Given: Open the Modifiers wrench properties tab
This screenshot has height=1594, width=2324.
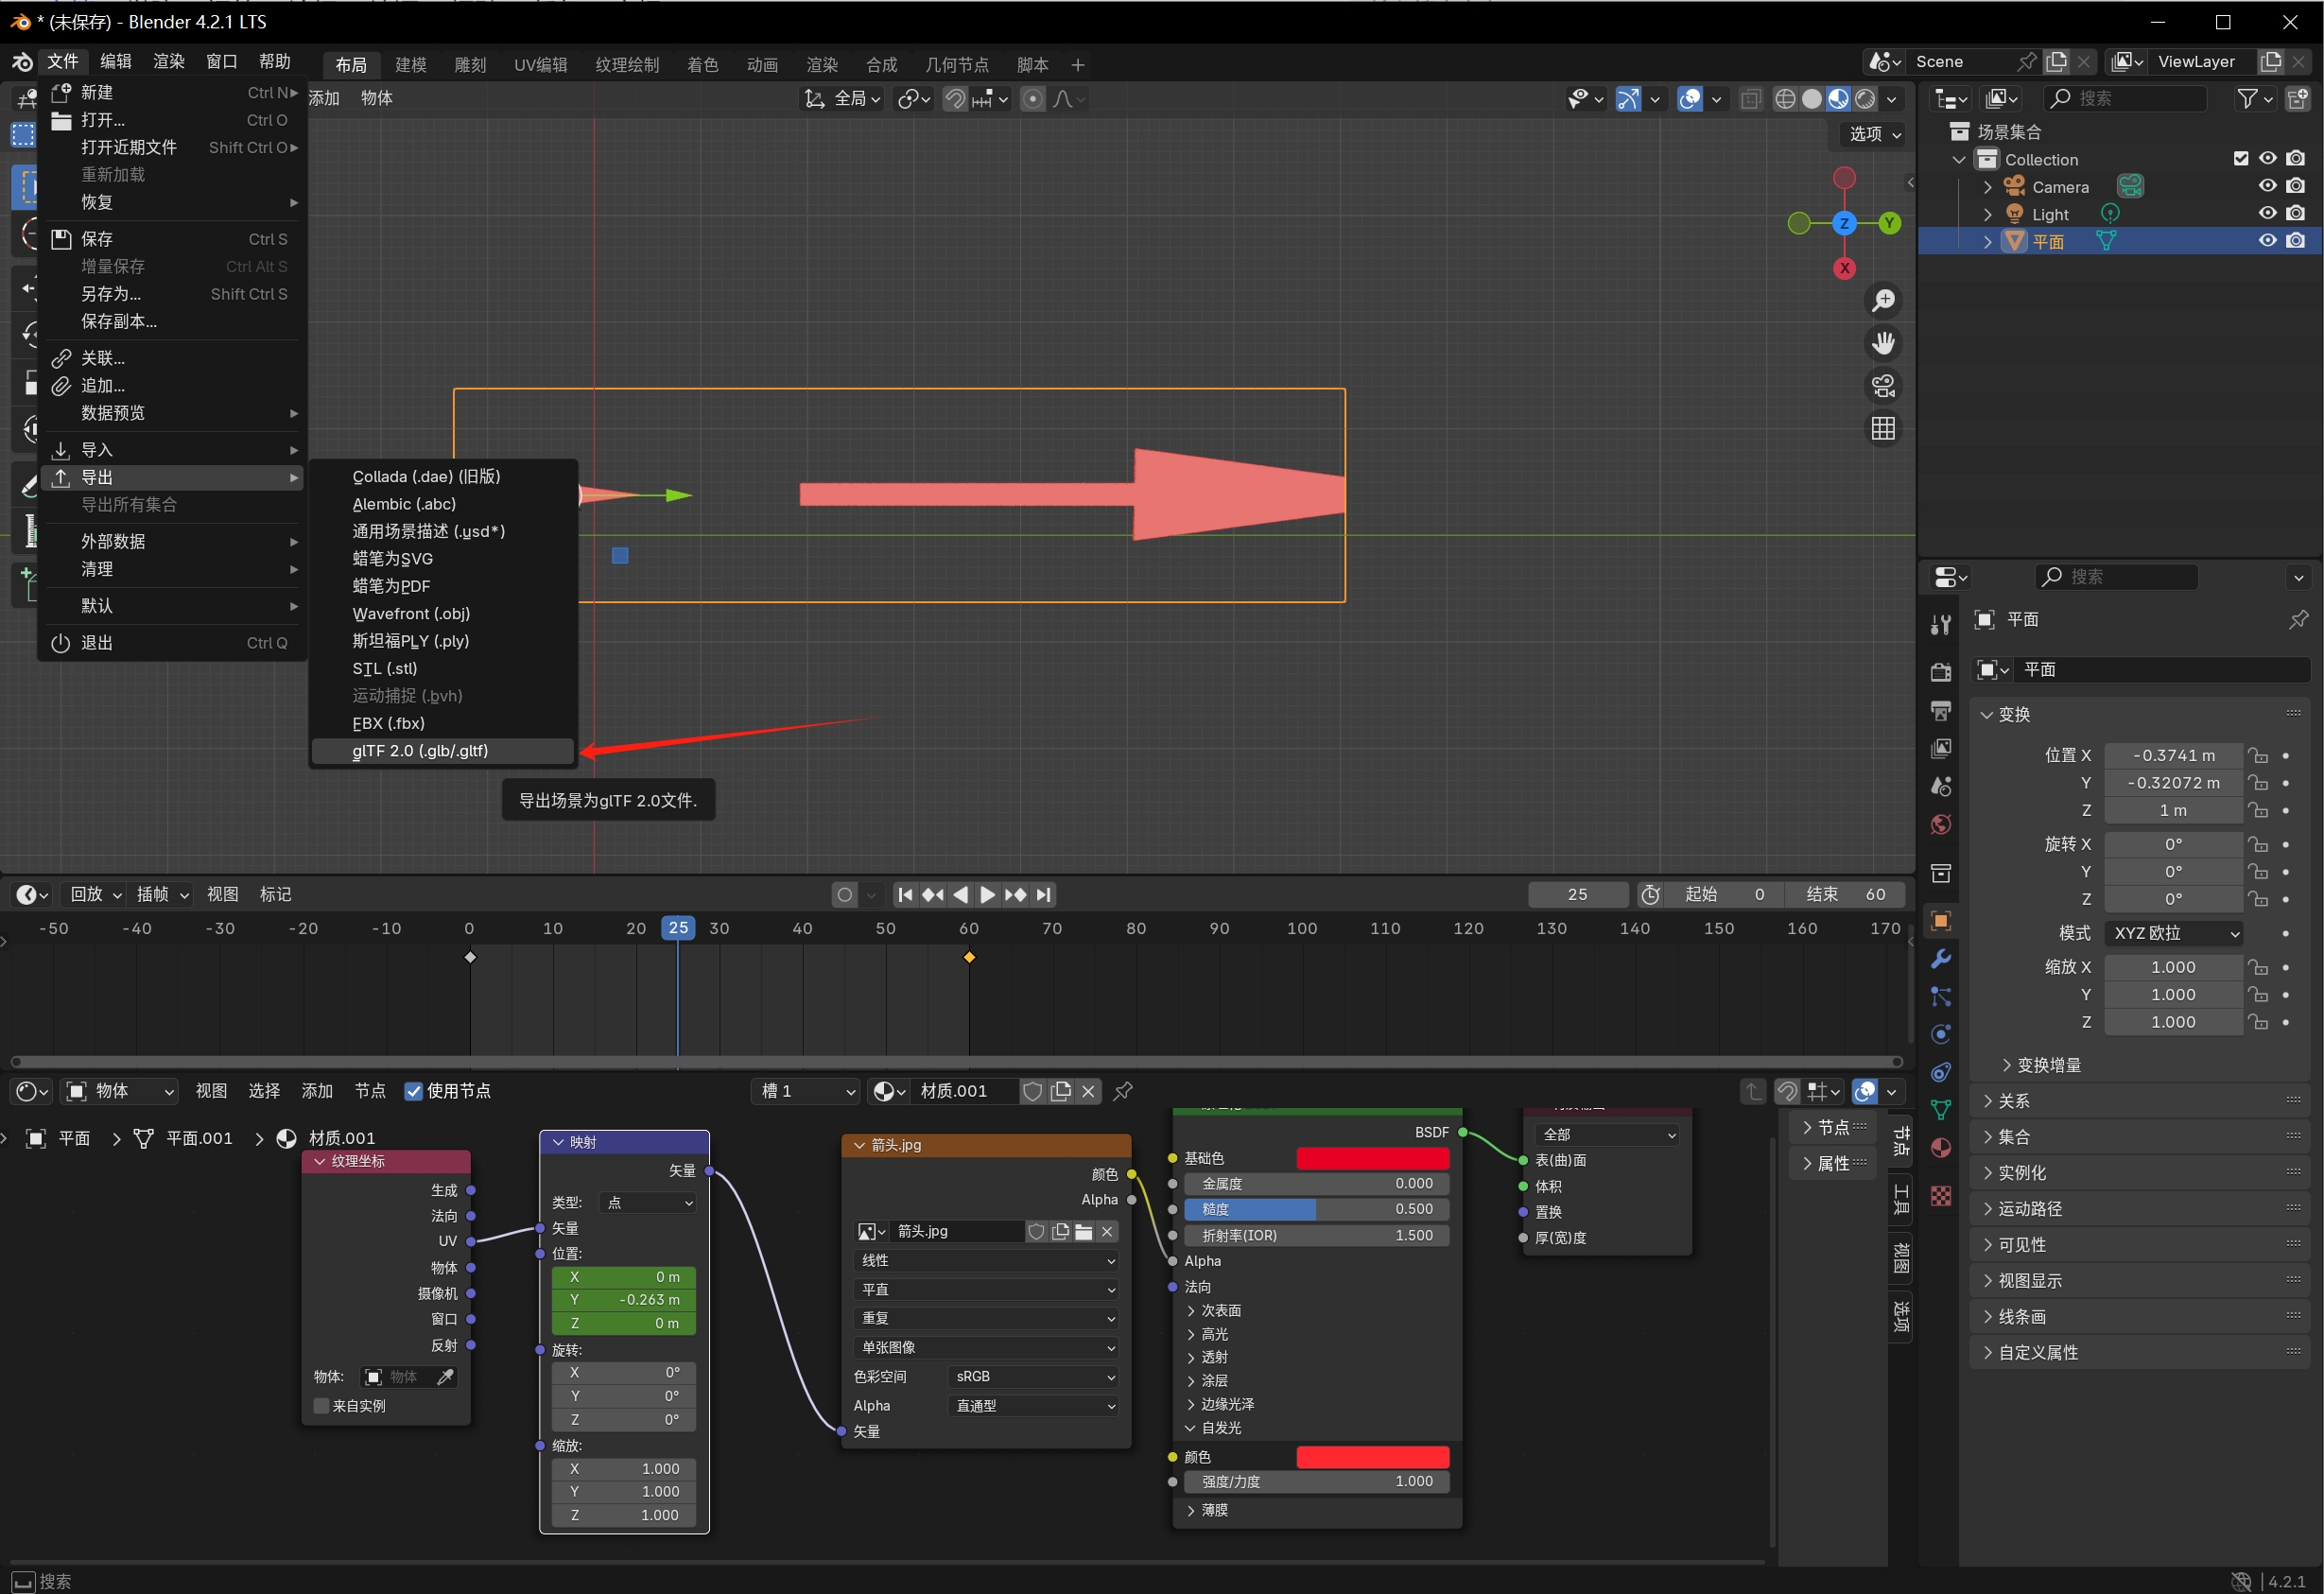Looking at the screenshot, I should (1941, 959).
